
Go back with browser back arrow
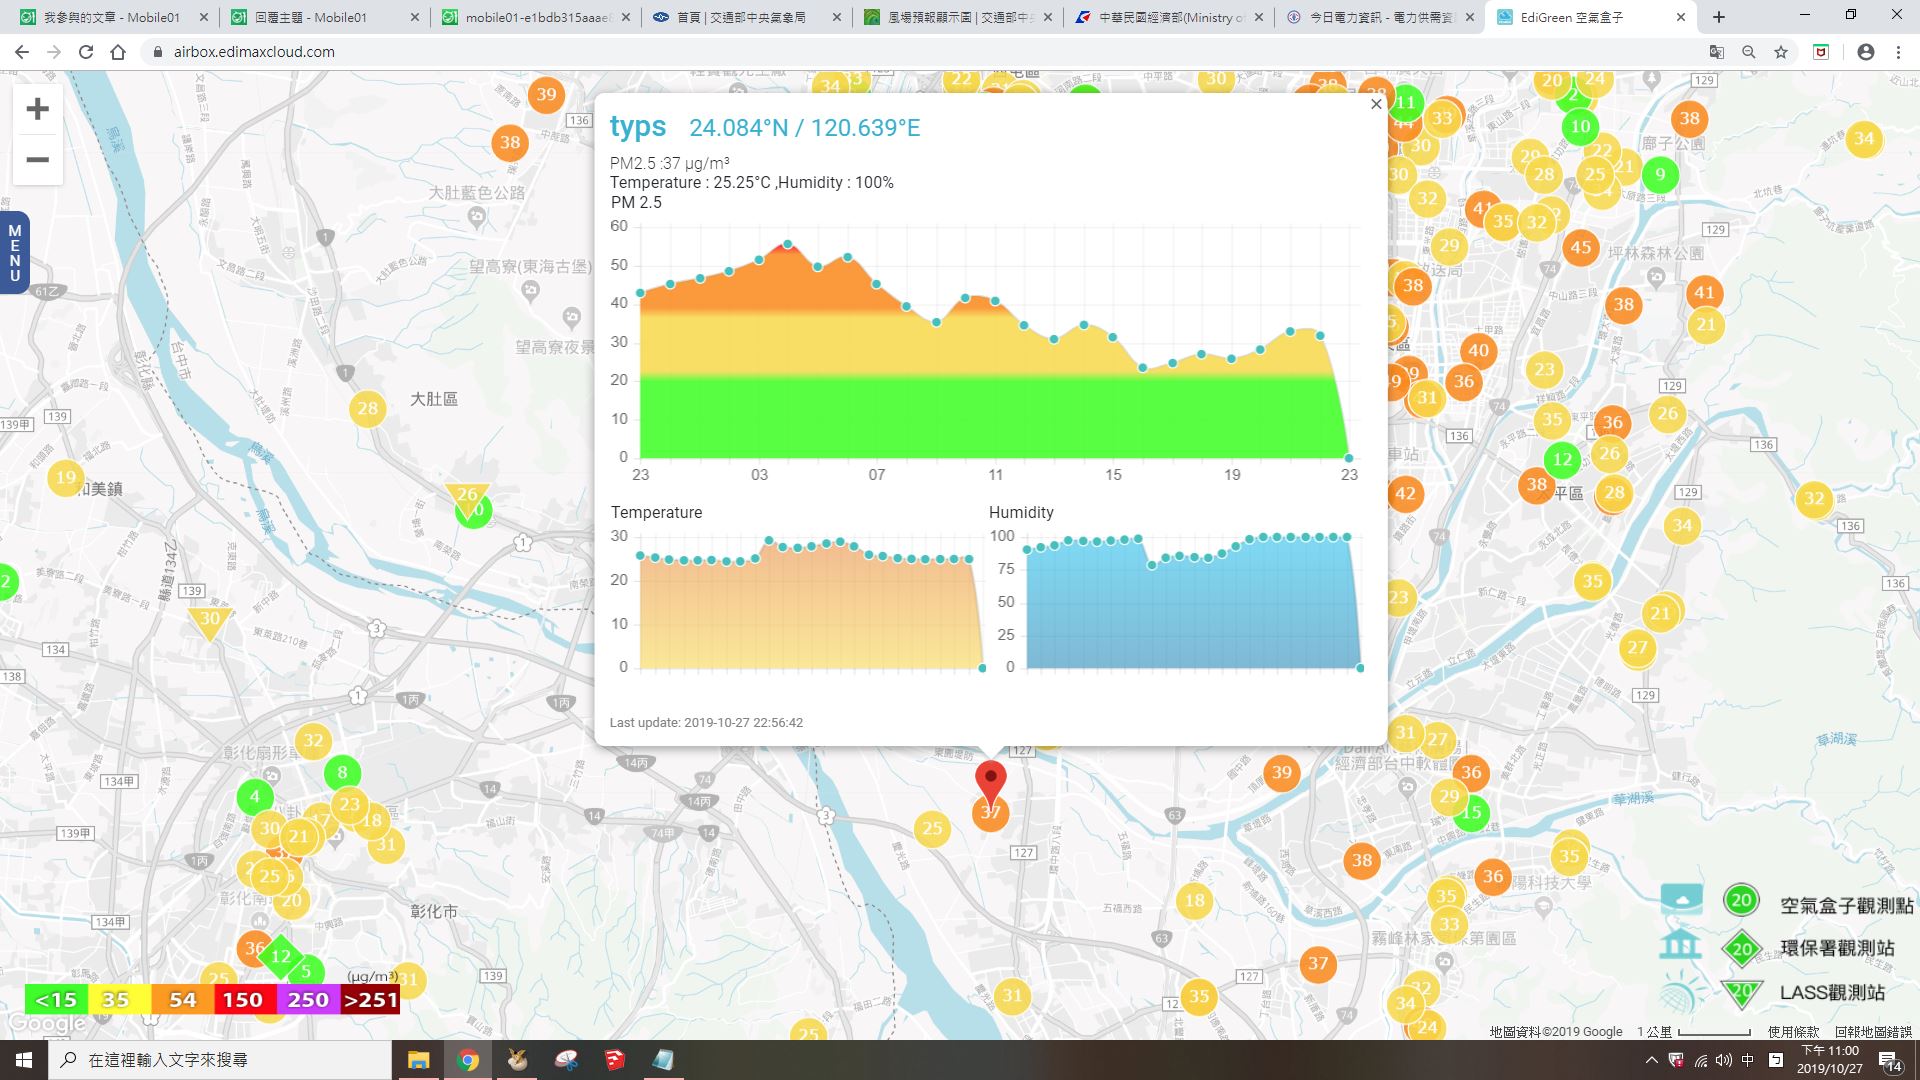(x=22, y=52)
